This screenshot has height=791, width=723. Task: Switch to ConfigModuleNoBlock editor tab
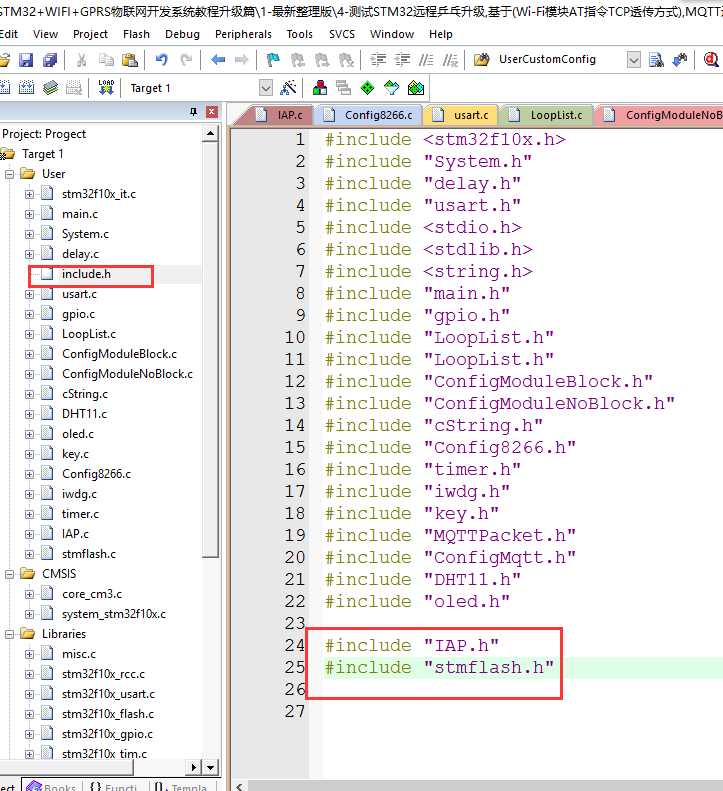pos(661,115)
